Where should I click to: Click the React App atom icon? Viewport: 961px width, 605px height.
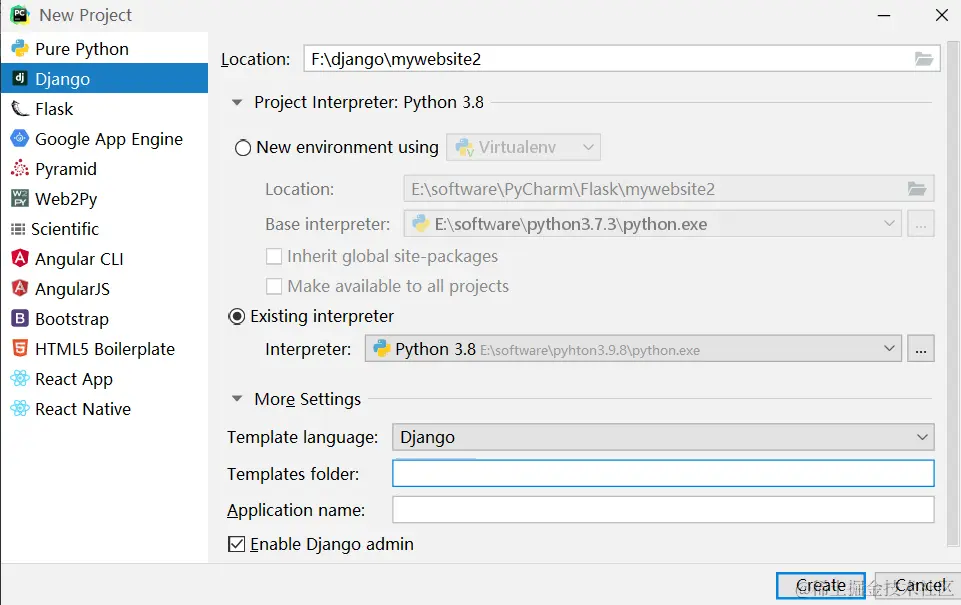20,378
